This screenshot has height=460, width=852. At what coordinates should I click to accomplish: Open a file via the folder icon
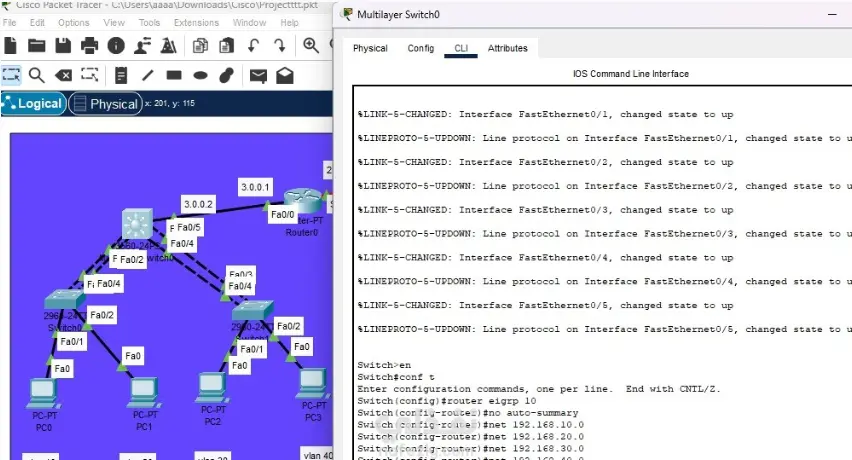[36, 46]
